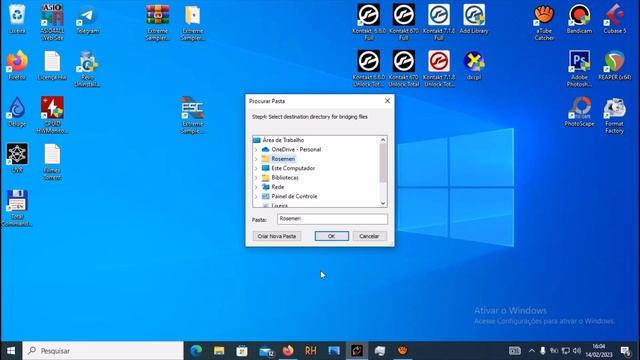This screenshot has width=640, height=360.
Task: Open the ASIO4ALL Web Site shortcut
Action: tap(52, 22)
